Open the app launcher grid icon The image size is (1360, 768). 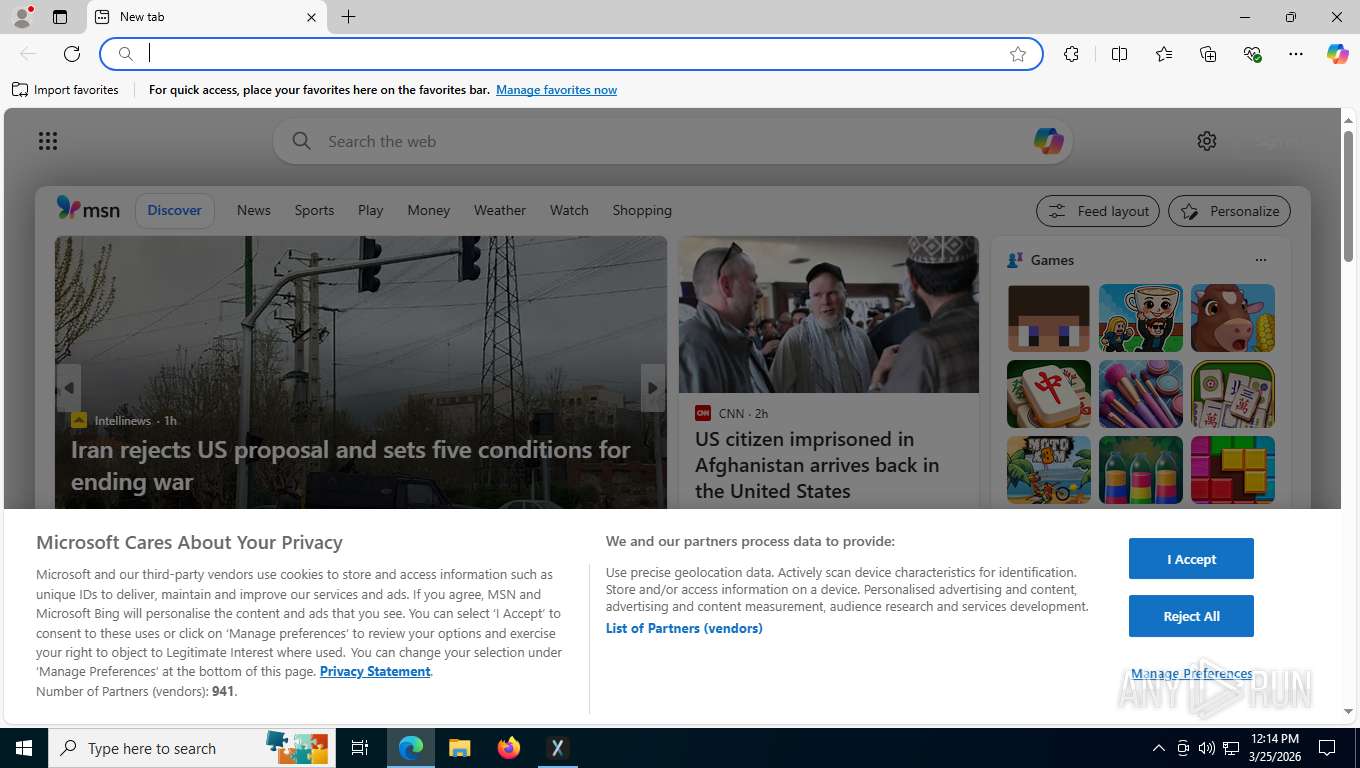coord(48,141)
